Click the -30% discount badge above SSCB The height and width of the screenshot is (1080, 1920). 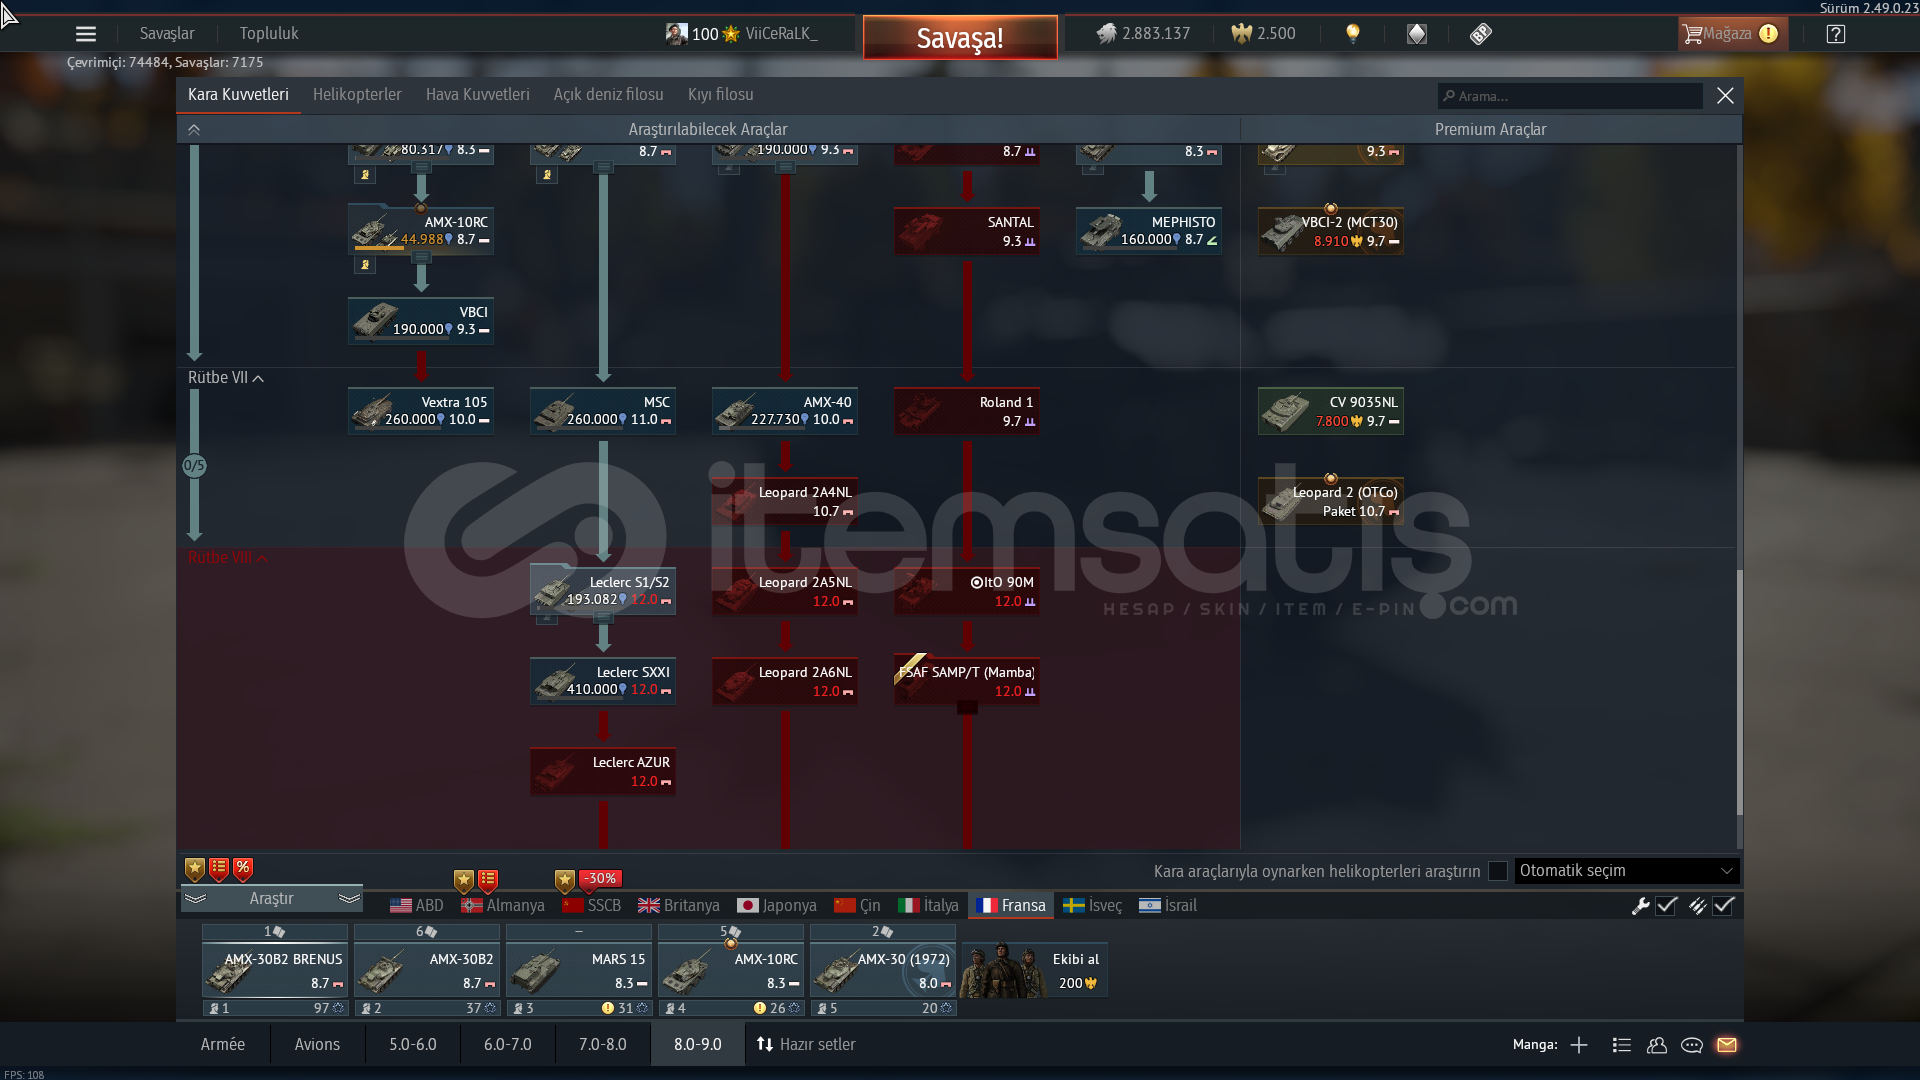[601, 879]
